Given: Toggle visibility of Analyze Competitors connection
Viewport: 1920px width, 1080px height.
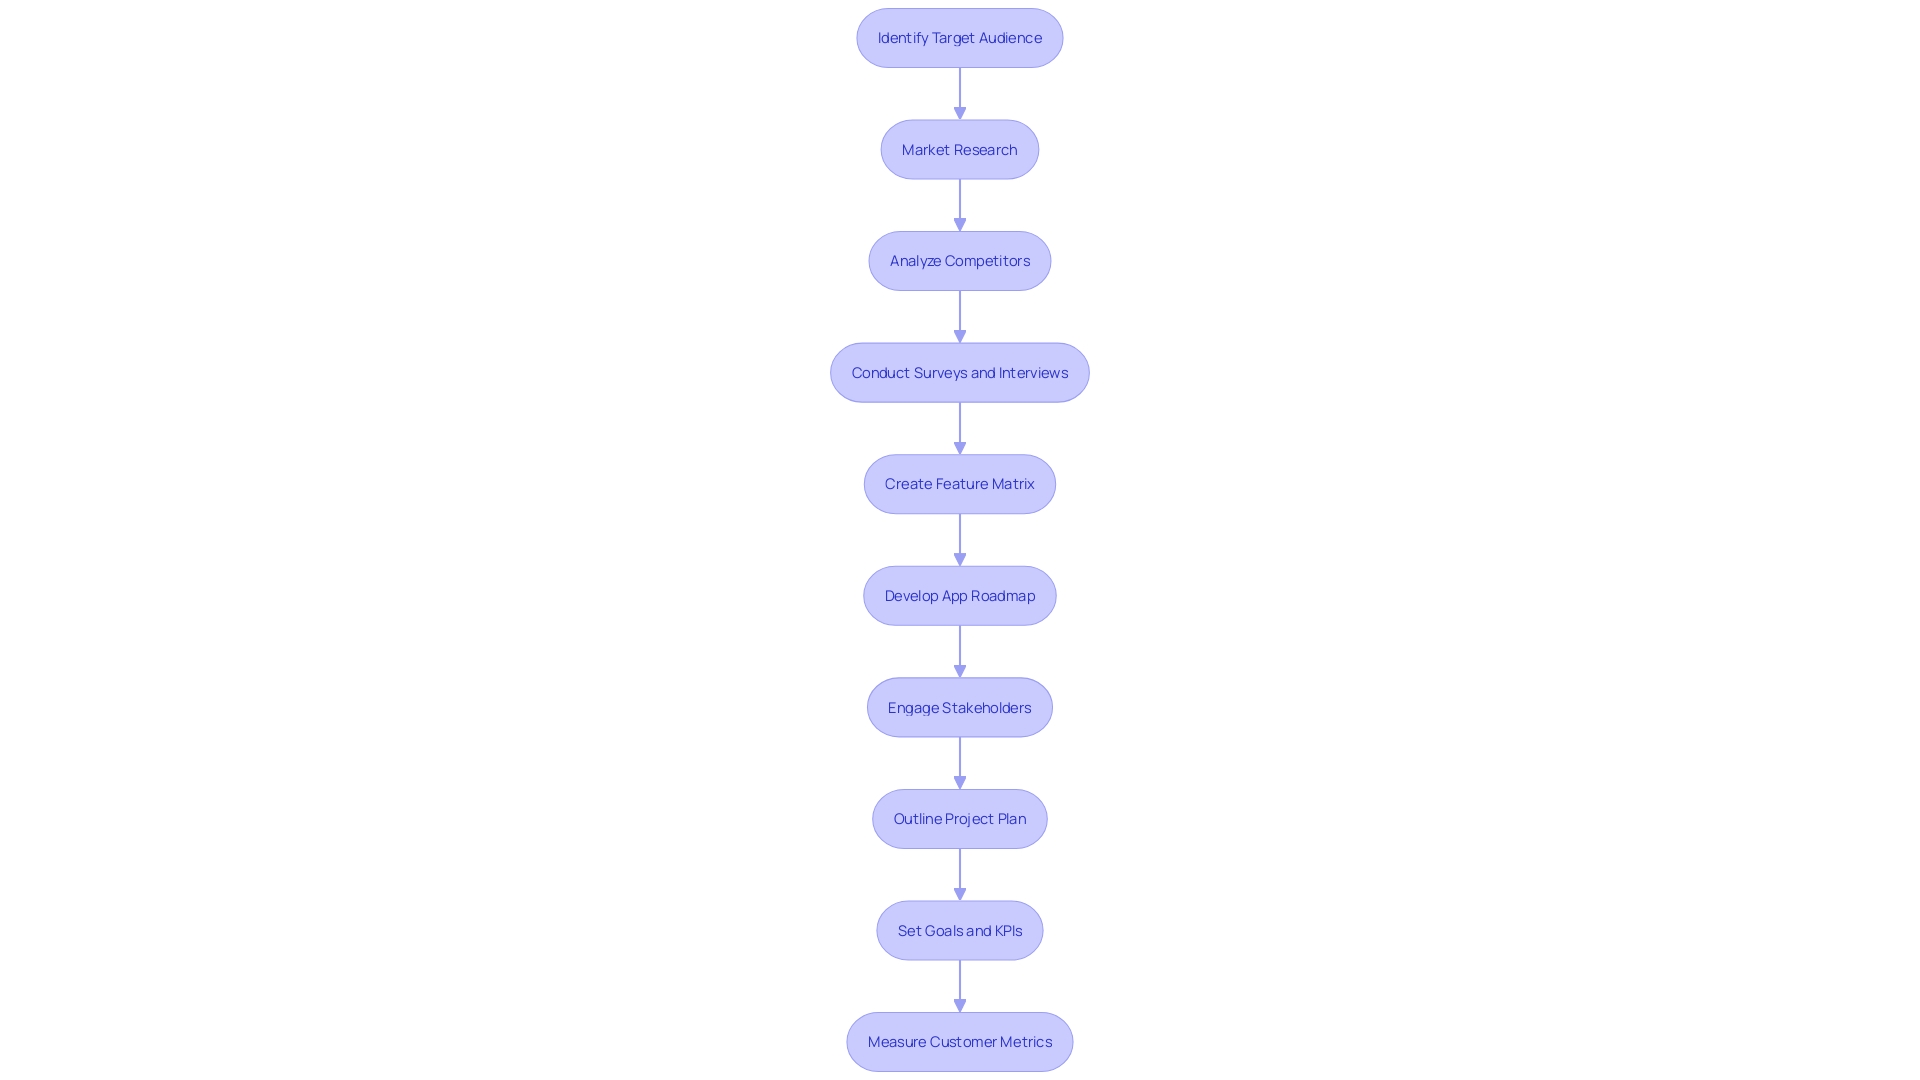Looking at the screenshot, I should click(959, 316).
